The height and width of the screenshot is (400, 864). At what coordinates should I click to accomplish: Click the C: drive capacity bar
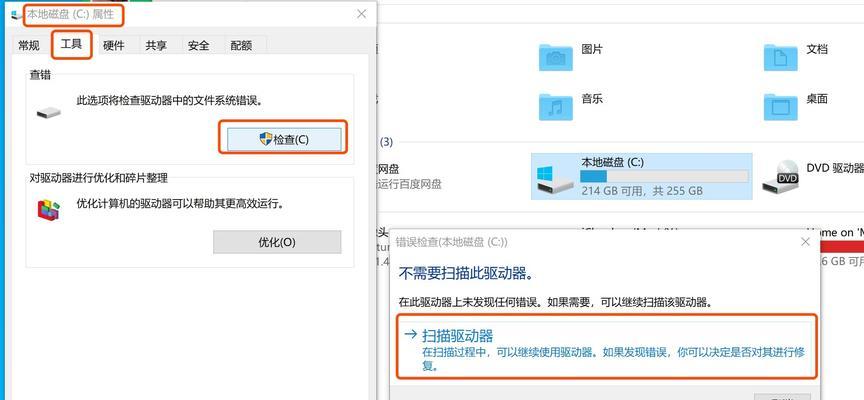665,176
